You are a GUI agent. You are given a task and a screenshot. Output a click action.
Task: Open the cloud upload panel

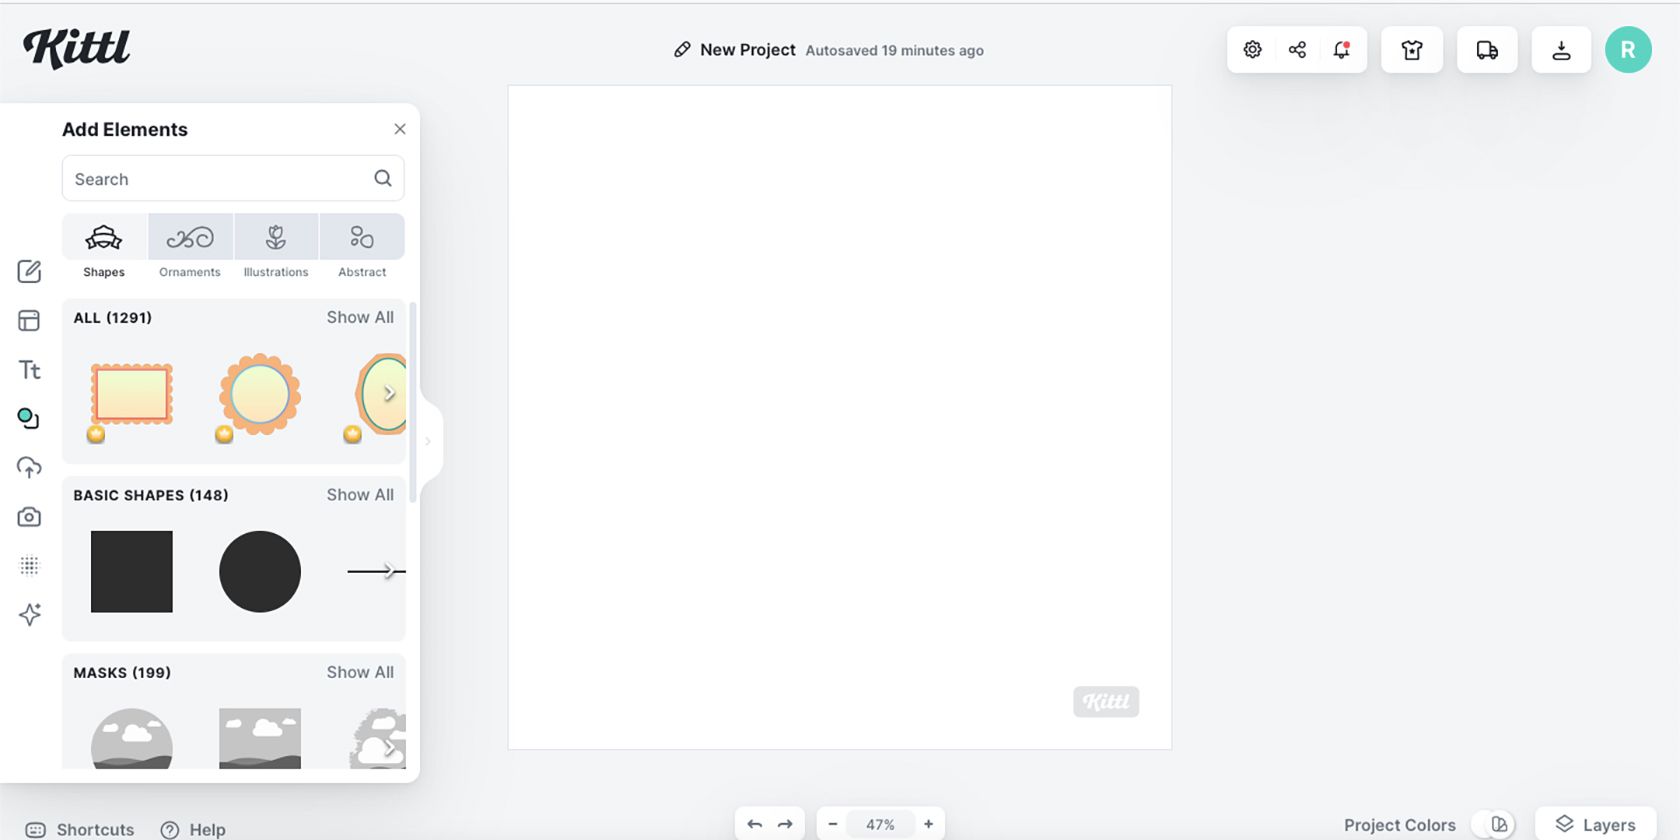pos(29,467)
